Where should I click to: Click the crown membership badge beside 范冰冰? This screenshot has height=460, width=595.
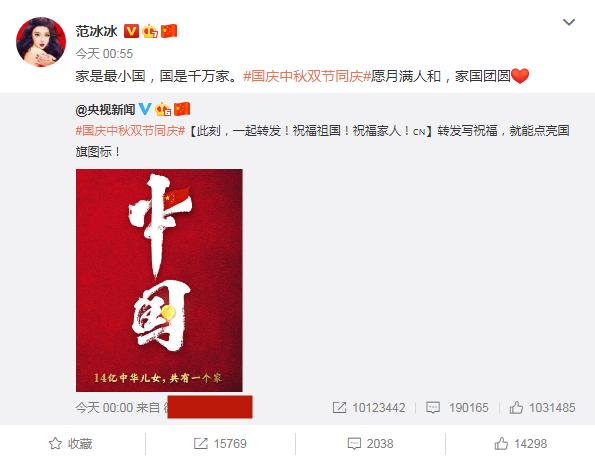pos(150,31)
